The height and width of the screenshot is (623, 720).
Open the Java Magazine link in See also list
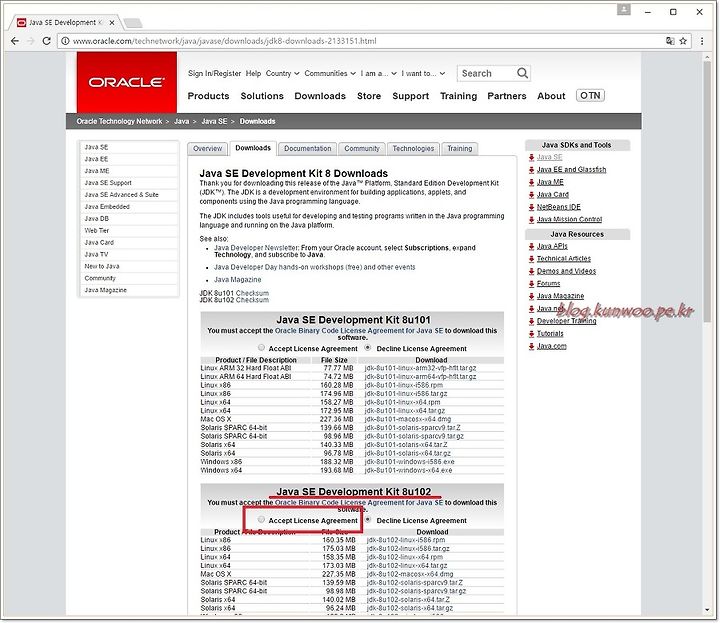coord(237,280)
